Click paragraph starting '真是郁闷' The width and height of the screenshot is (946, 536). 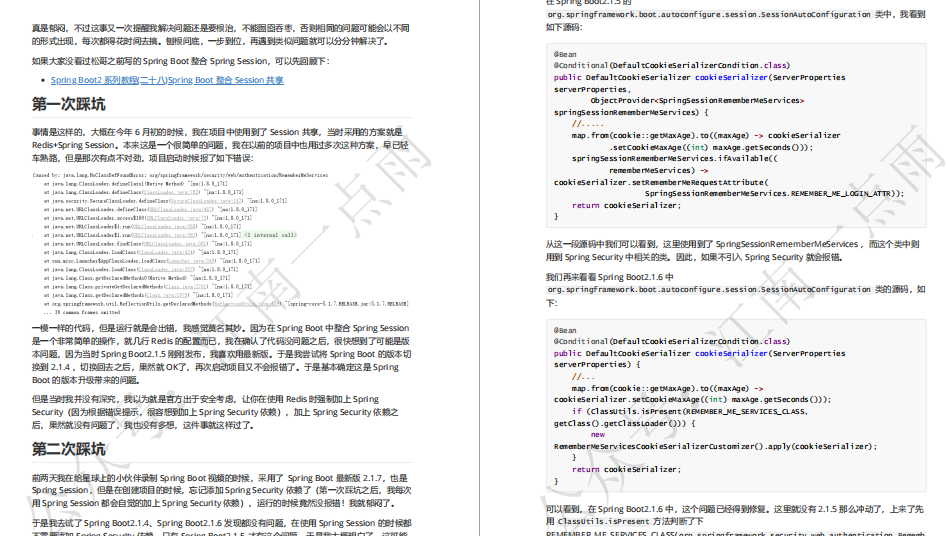tap(221, 34)
